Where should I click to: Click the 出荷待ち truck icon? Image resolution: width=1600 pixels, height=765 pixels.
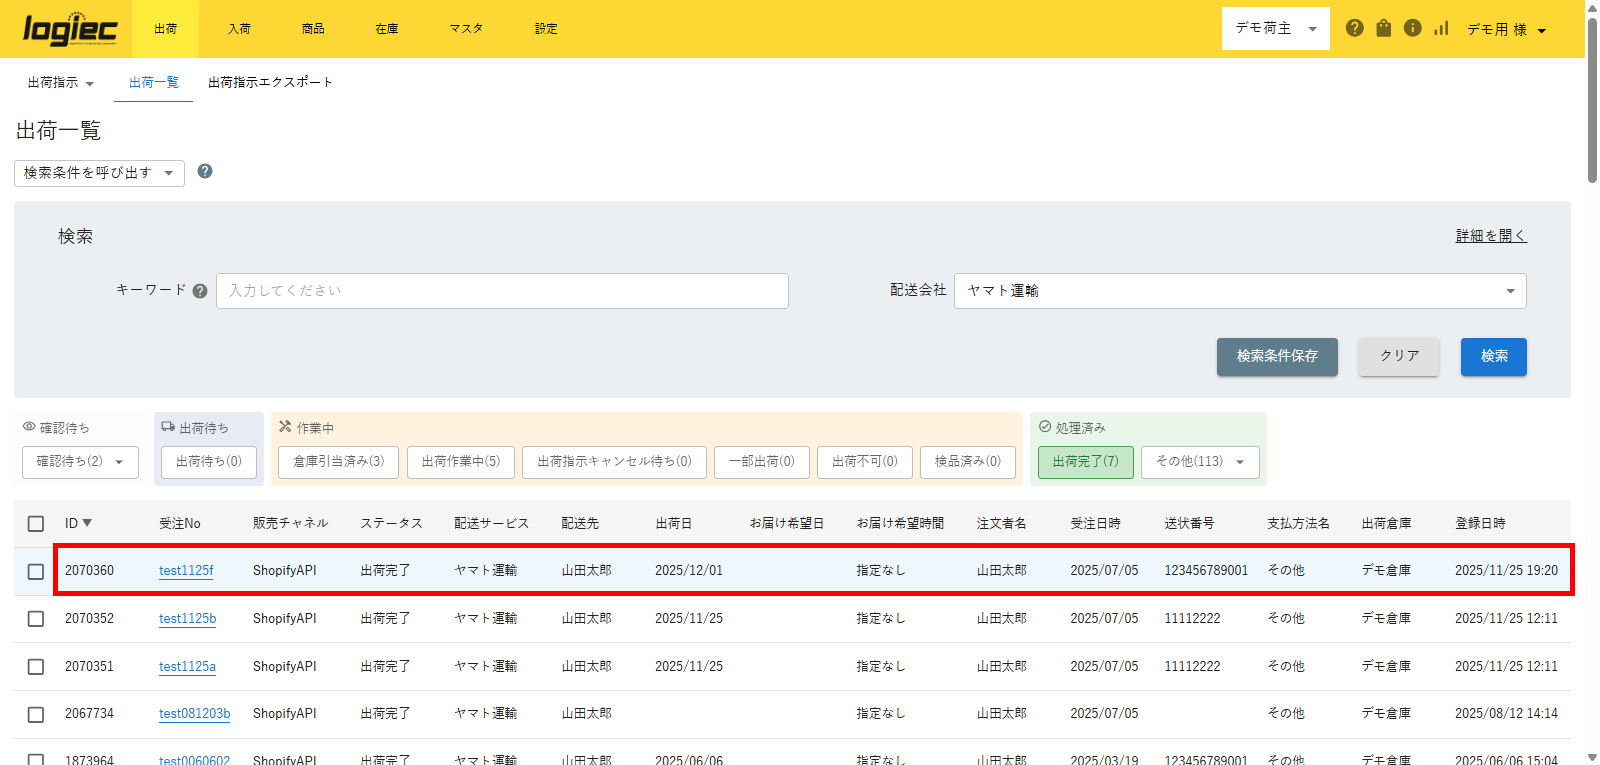pos(168,426)
